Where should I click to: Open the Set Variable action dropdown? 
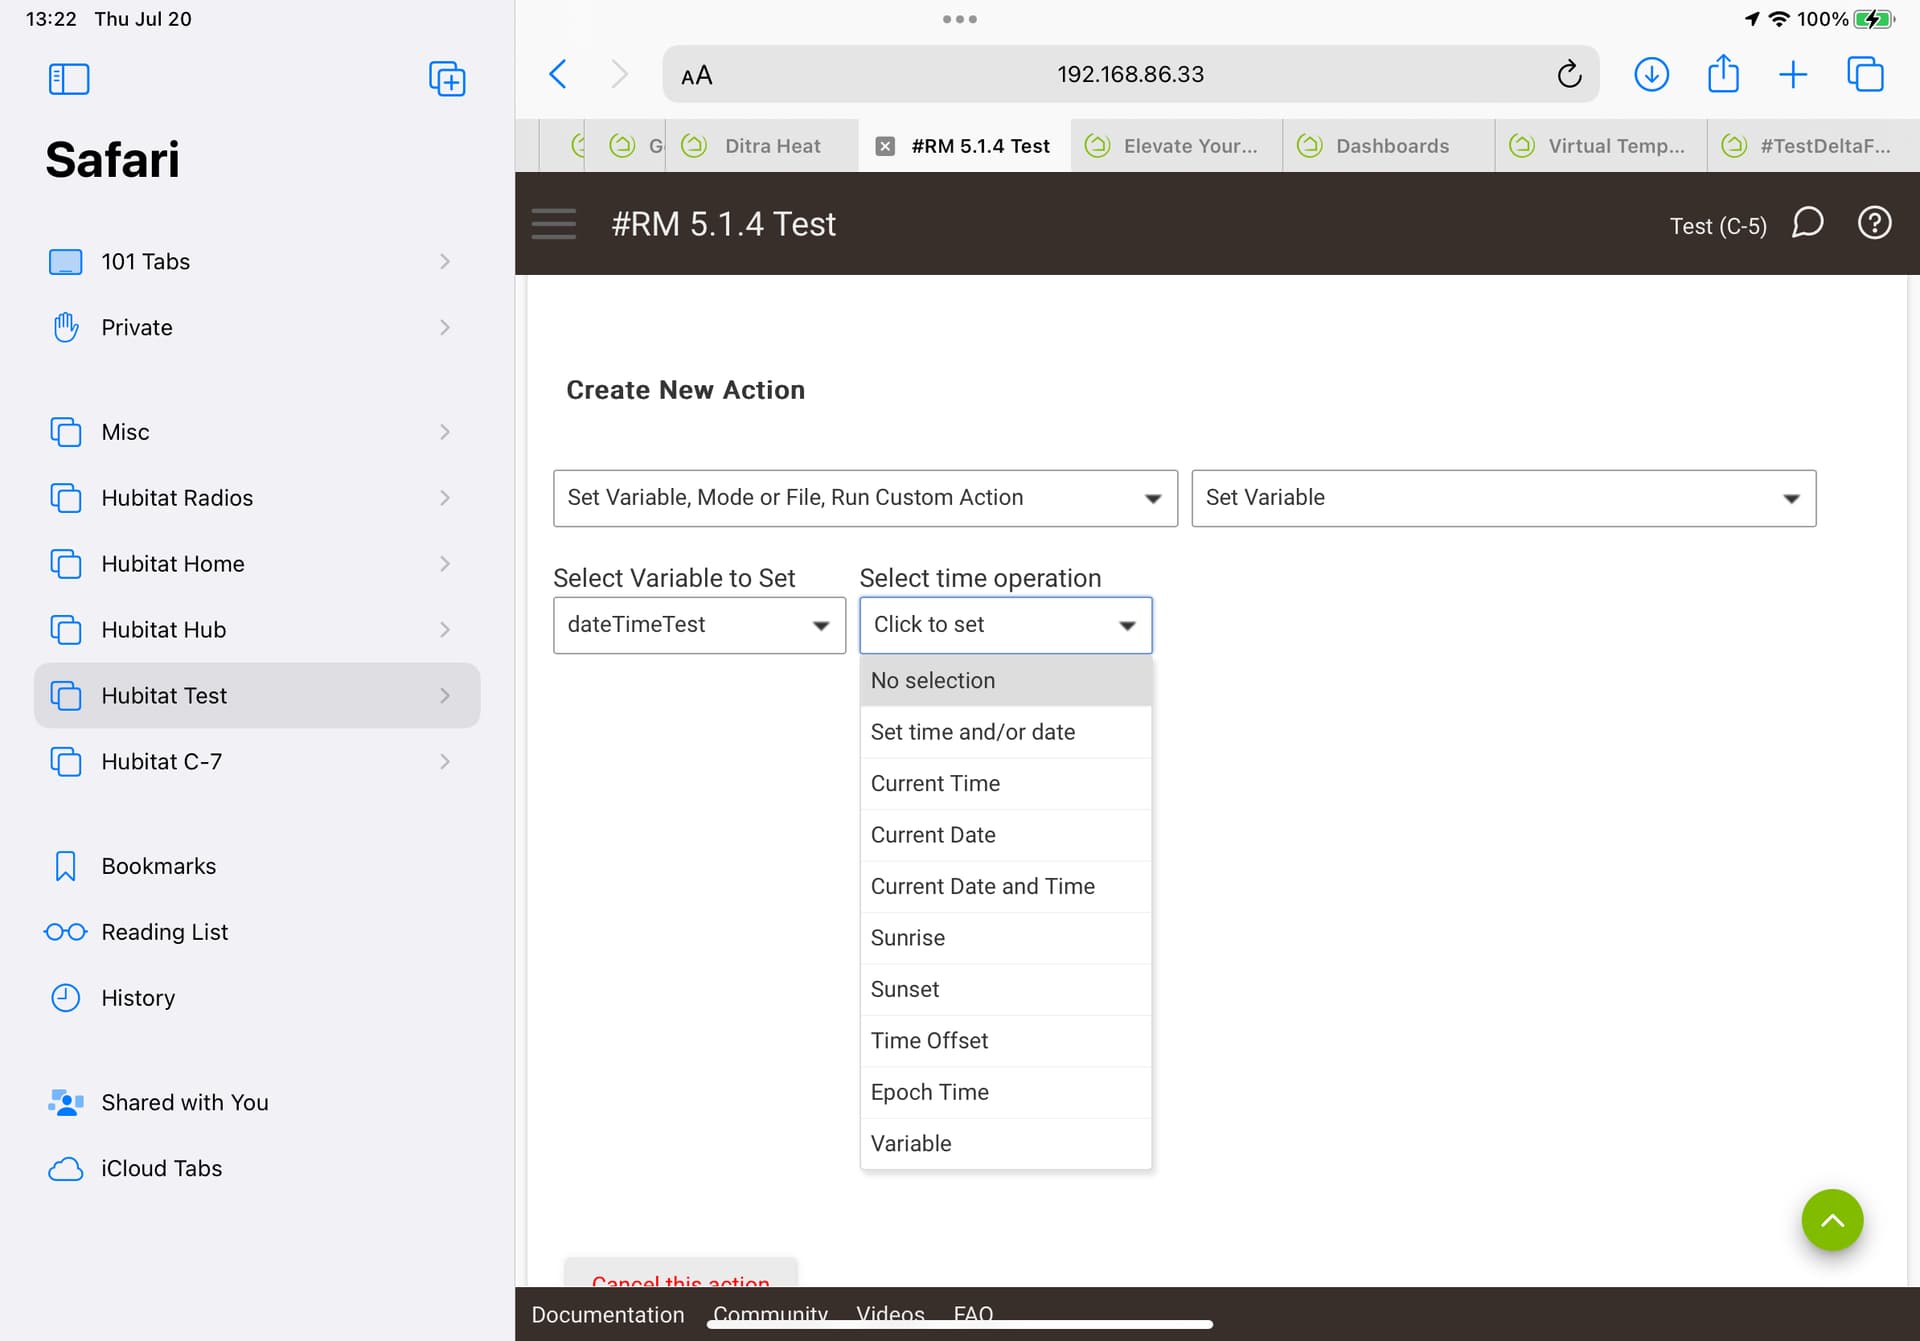pyautogui.click(x=1503, y=498)
